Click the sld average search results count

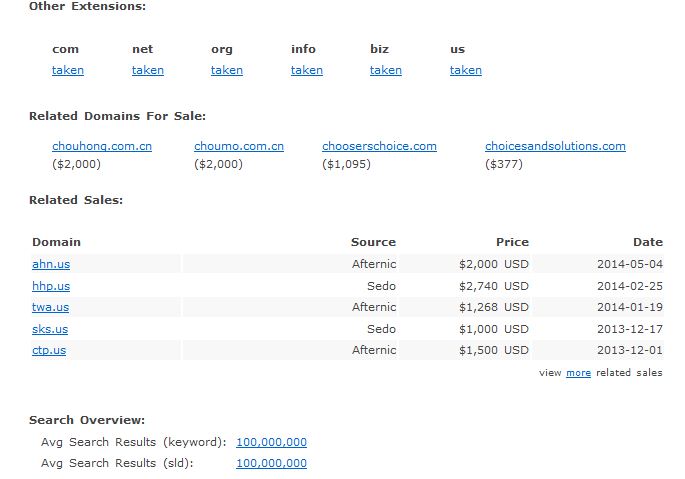click(271, 463)
